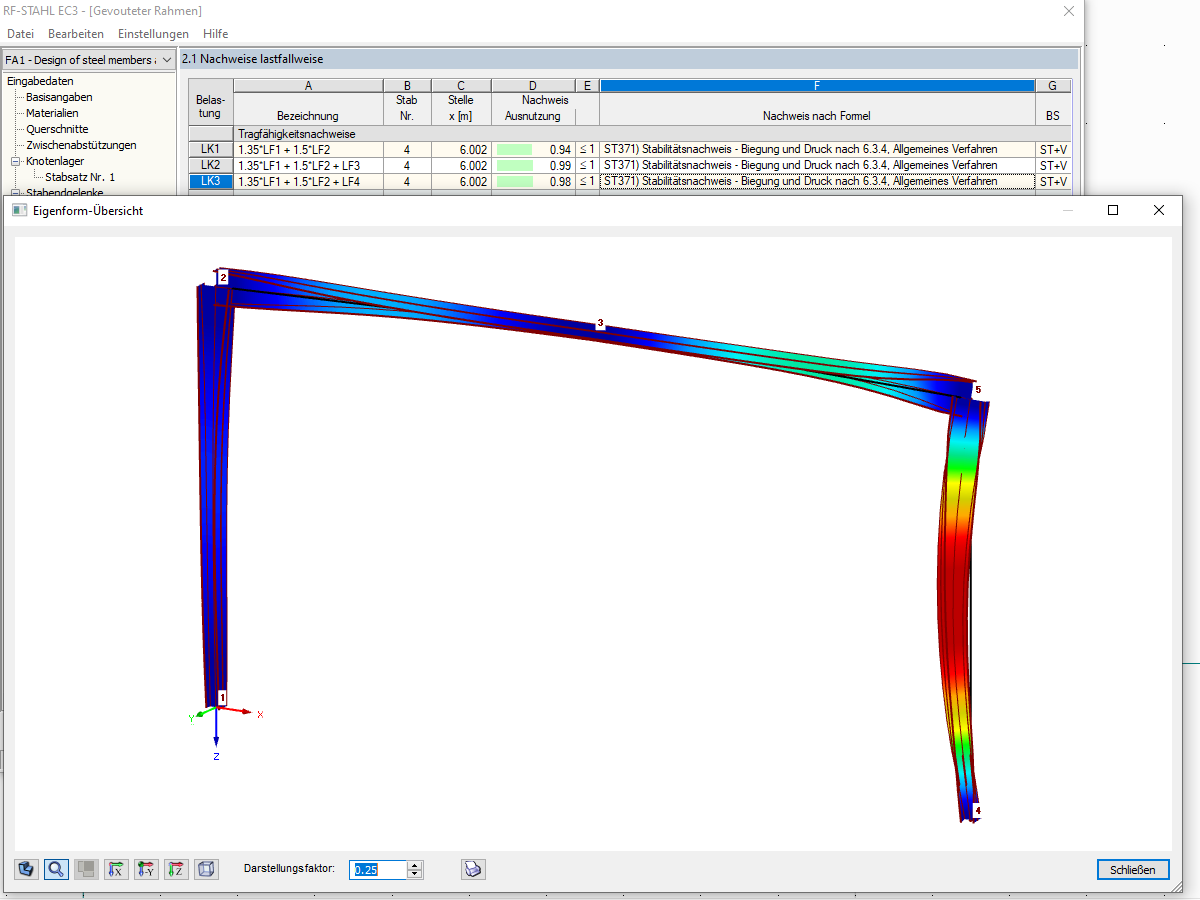Click cell 1.35*LF1 + 1.5*LF2 + LF4
Screen dimensions: 1200x900
308,181
